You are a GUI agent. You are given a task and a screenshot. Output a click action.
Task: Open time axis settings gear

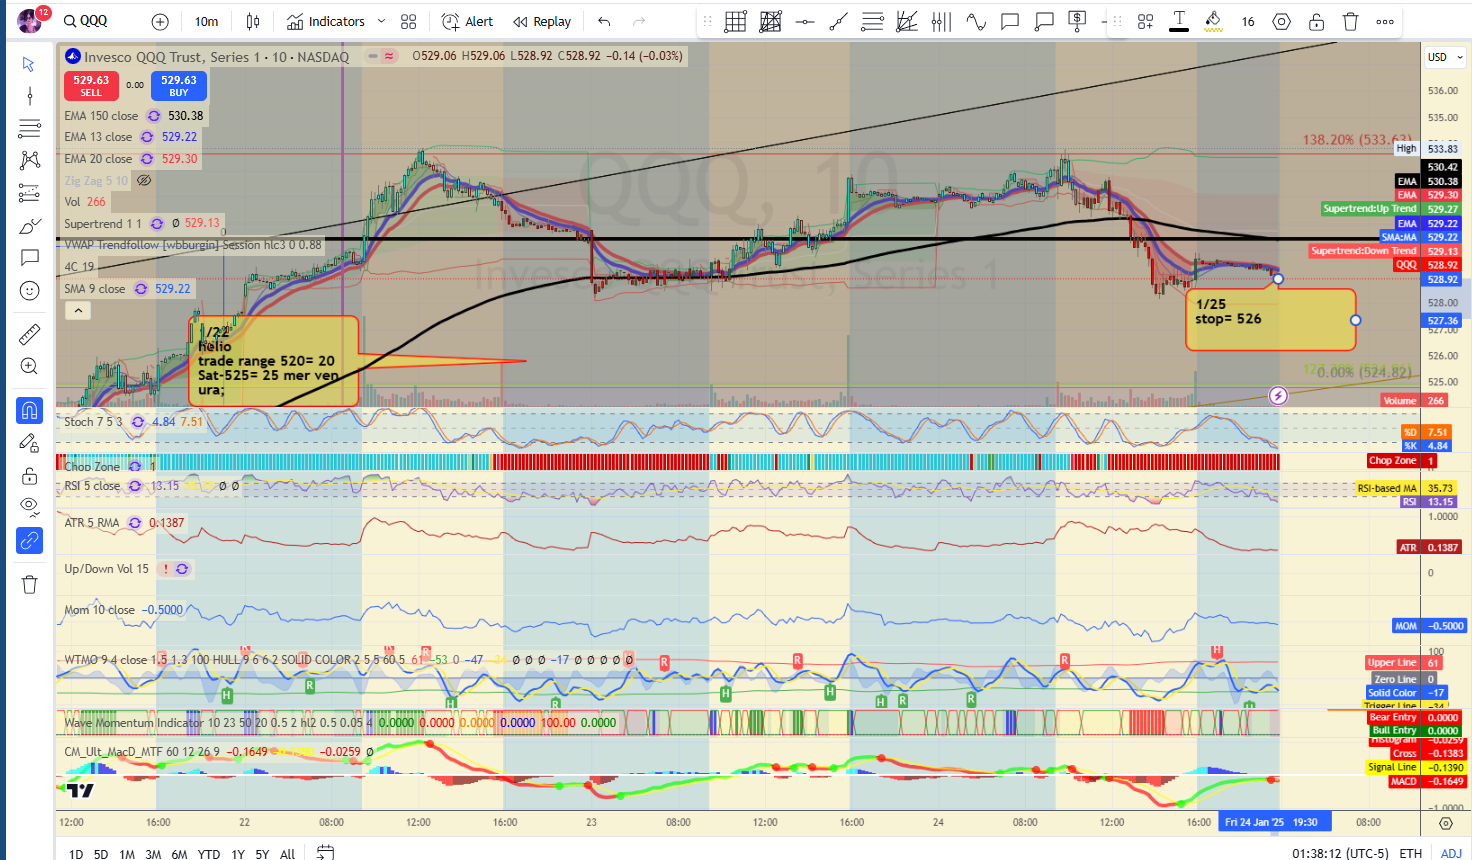pyautogui.click(x=1445, y=823)
